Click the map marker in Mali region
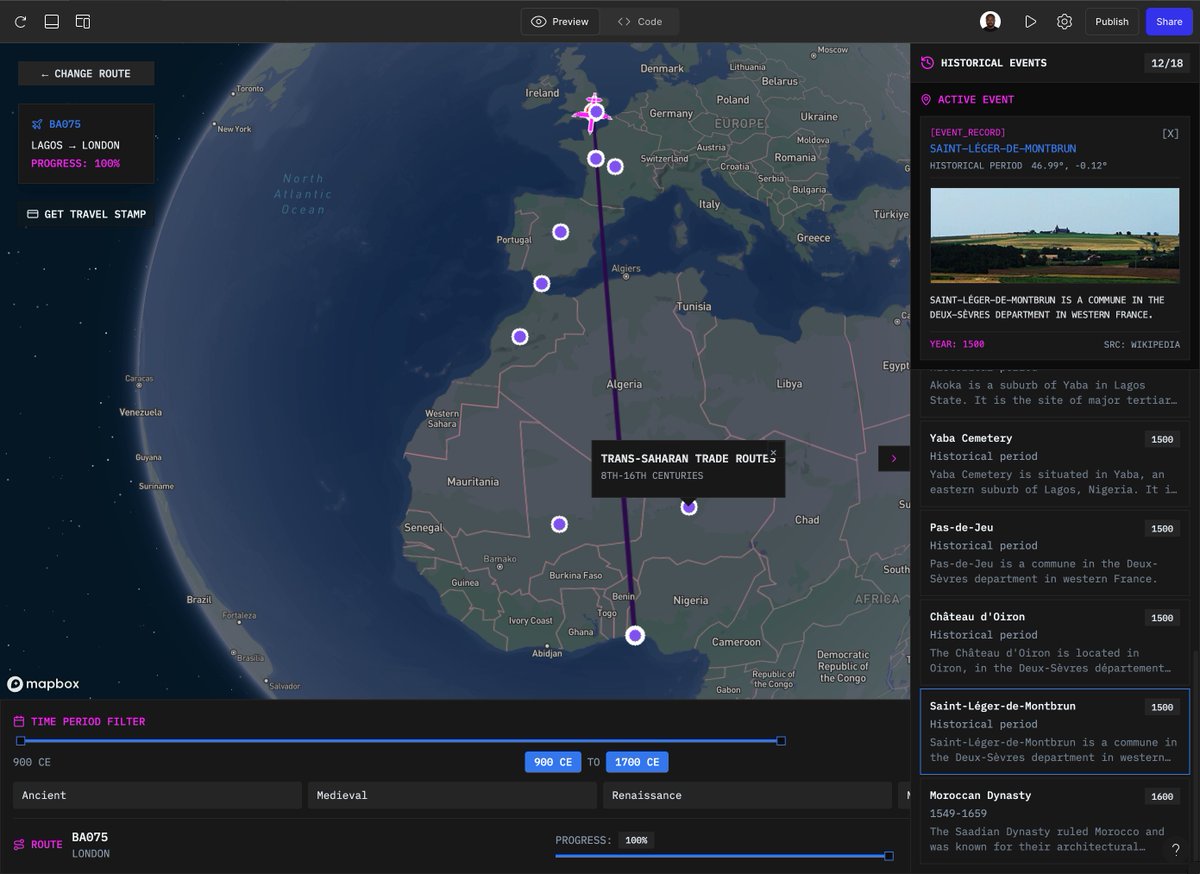 (x=559, y=524)
